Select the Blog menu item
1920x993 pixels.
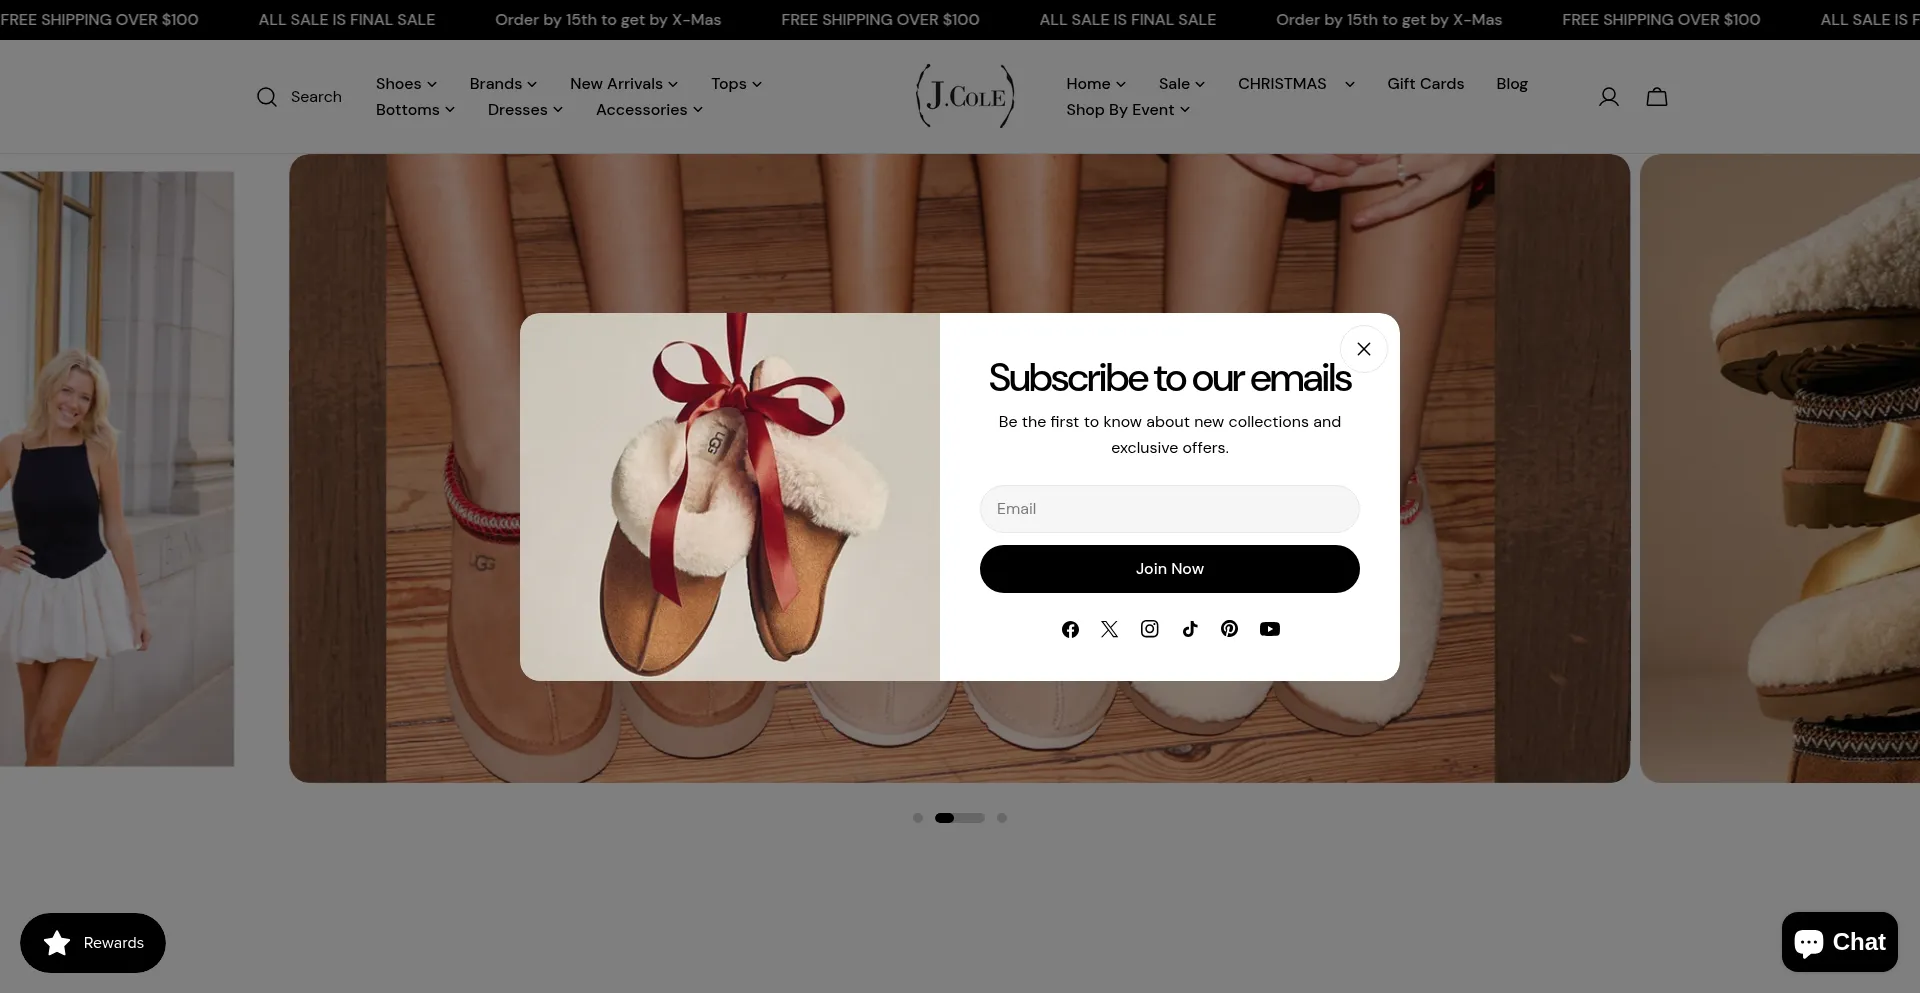pos(1511,84)
